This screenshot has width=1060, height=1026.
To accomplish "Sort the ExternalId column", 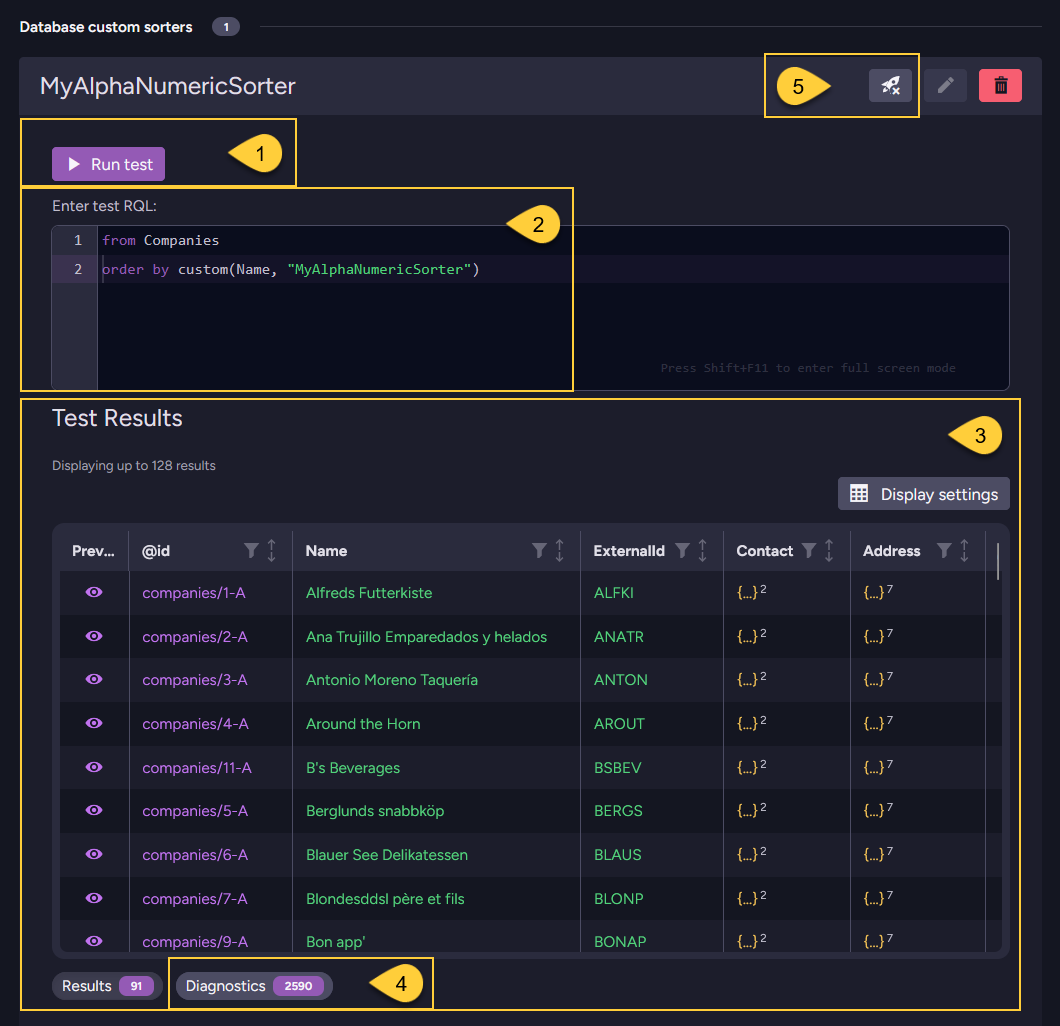I will coord(702,551).
